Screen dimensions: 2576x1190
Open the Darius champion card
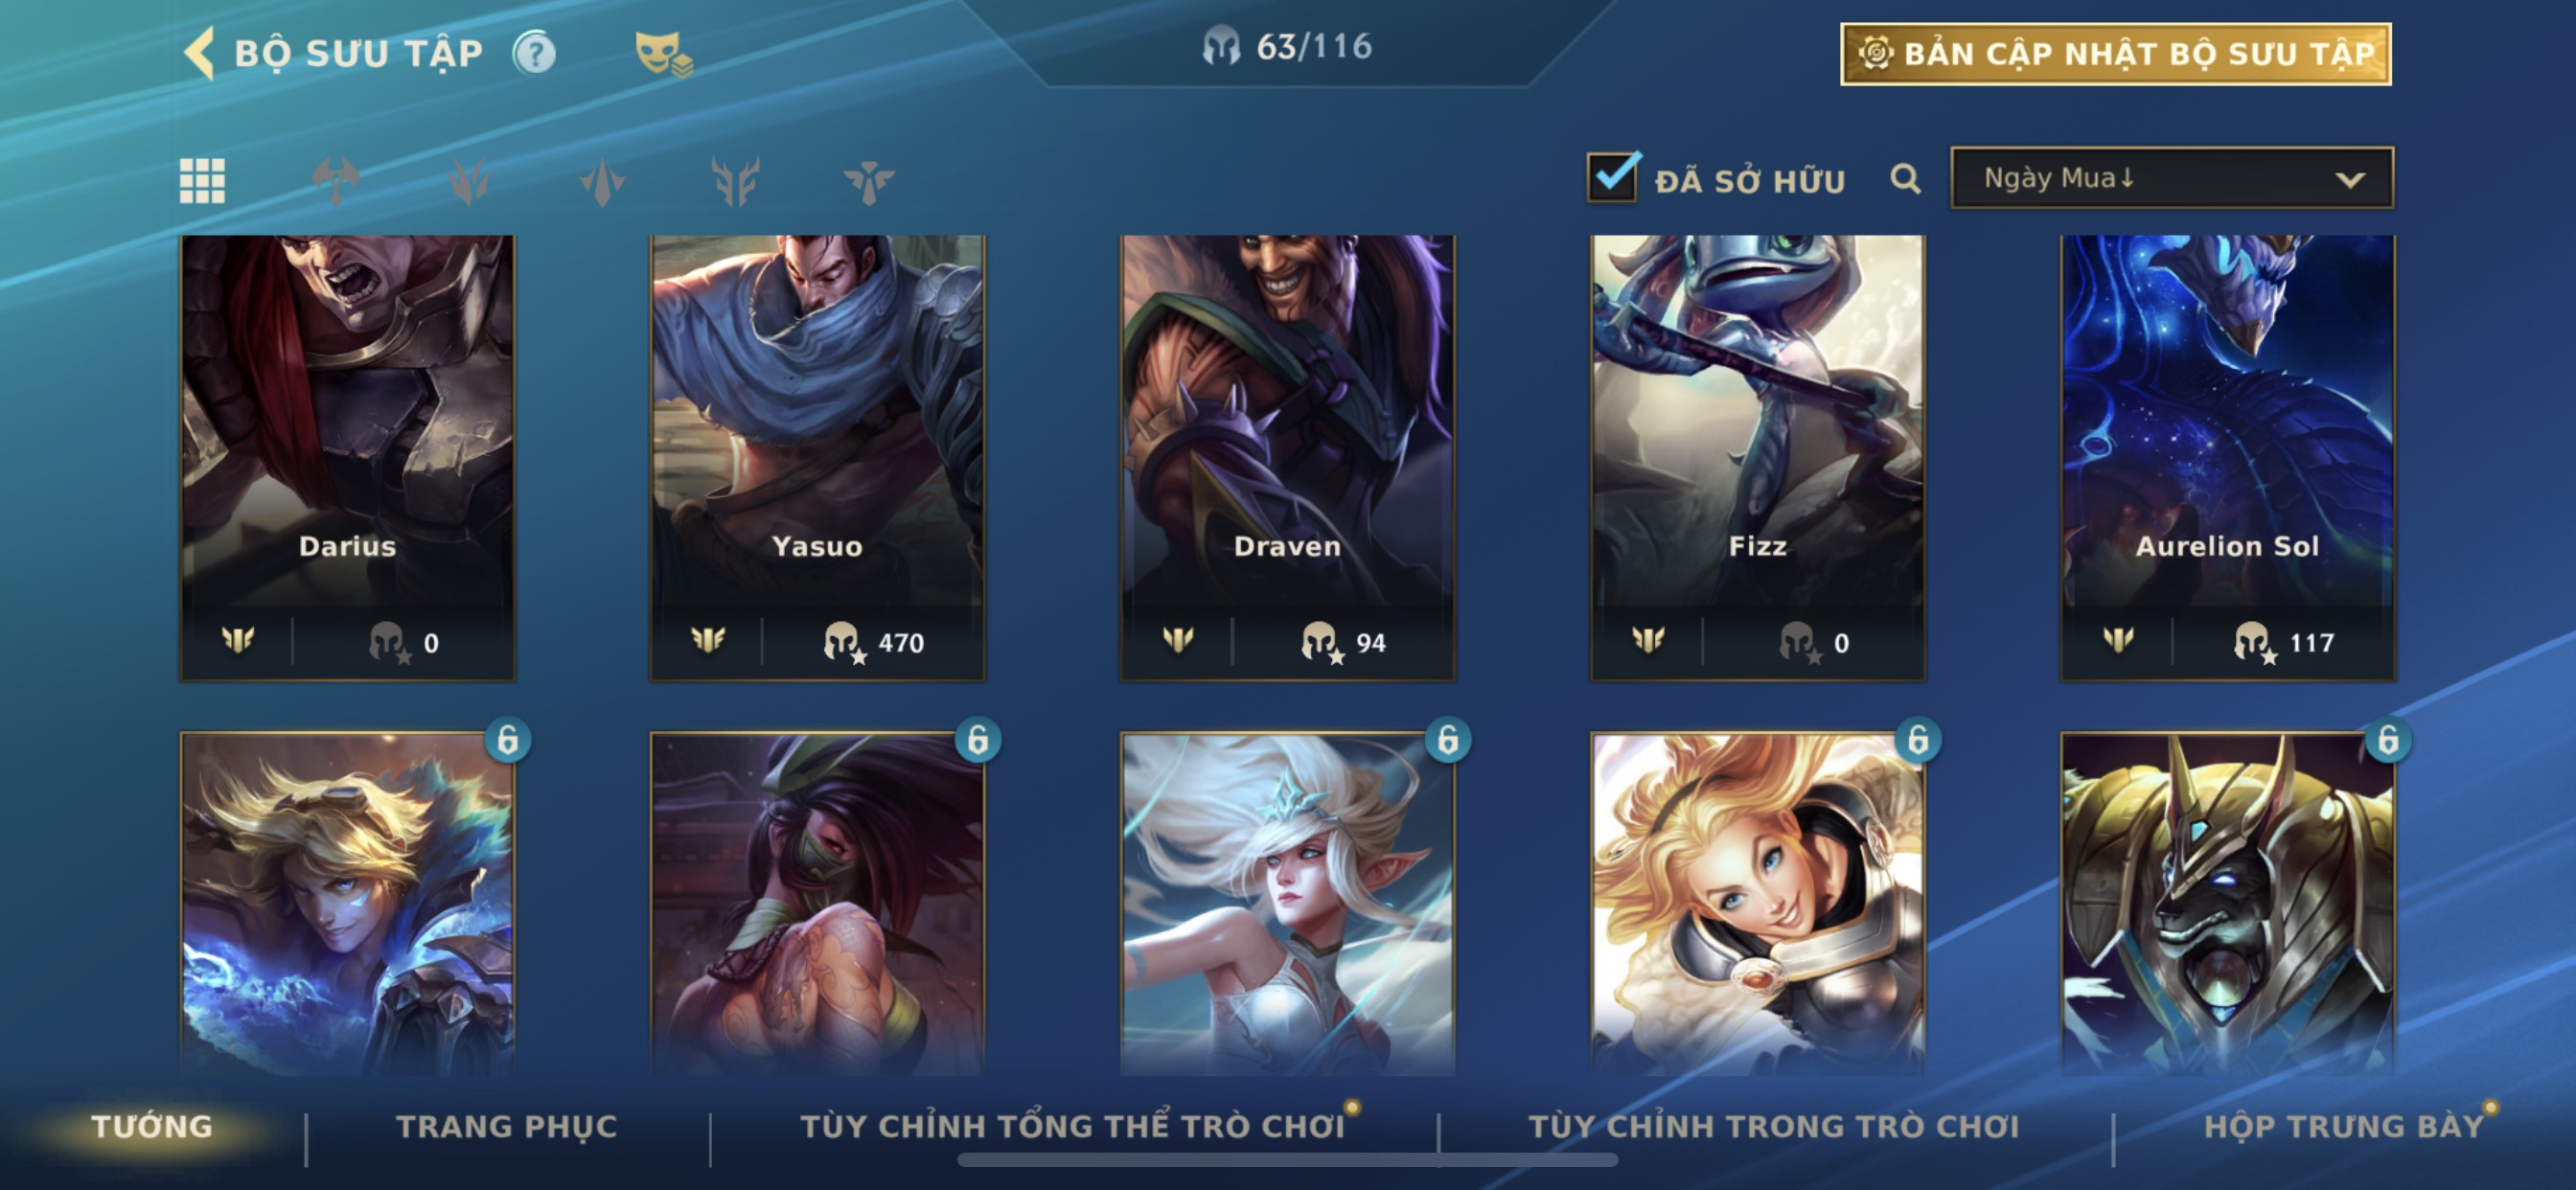pos(347,458)
